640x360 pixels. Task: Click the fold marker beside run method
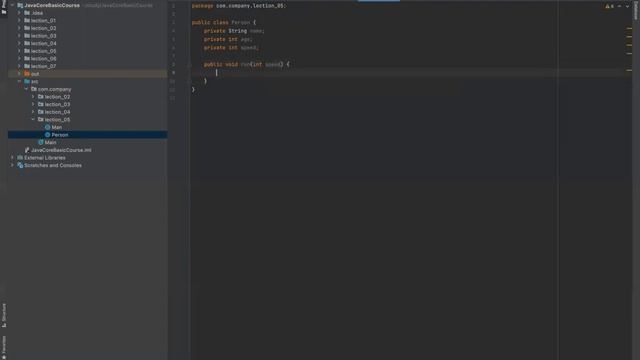189,64
